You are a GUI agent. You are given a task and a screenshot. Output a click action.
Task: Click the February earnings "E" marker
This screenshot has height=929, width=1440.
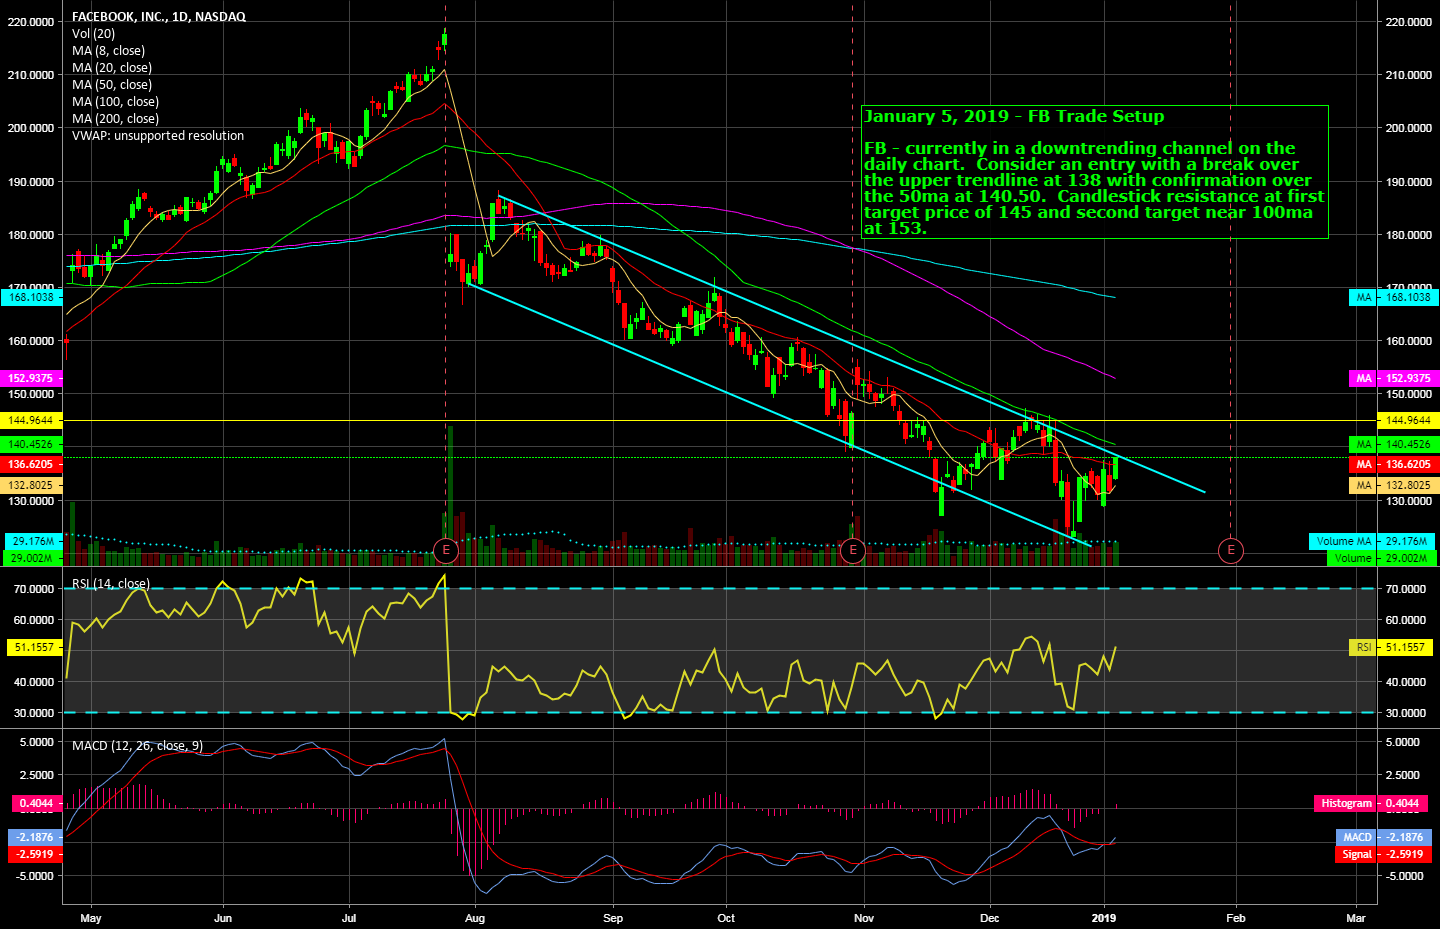(x=1230, y=549)
